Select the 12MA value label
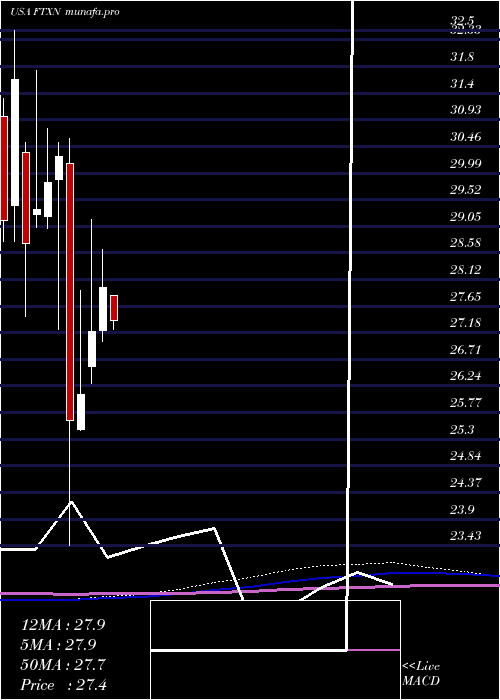This screenshot has width=500, height=700. click(x=63, y=625)
